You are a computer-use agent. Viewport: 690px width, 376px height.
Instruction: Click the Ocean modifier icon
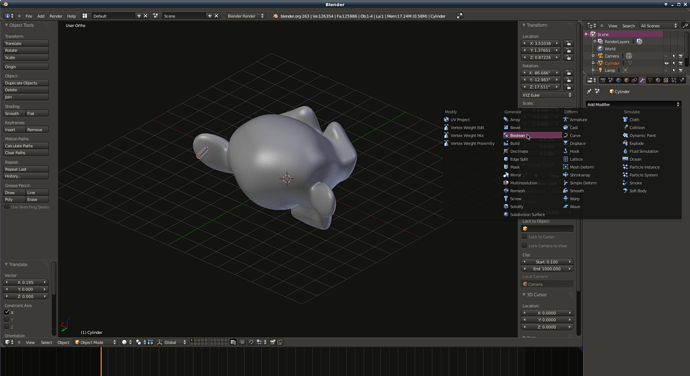pos(625,159)
